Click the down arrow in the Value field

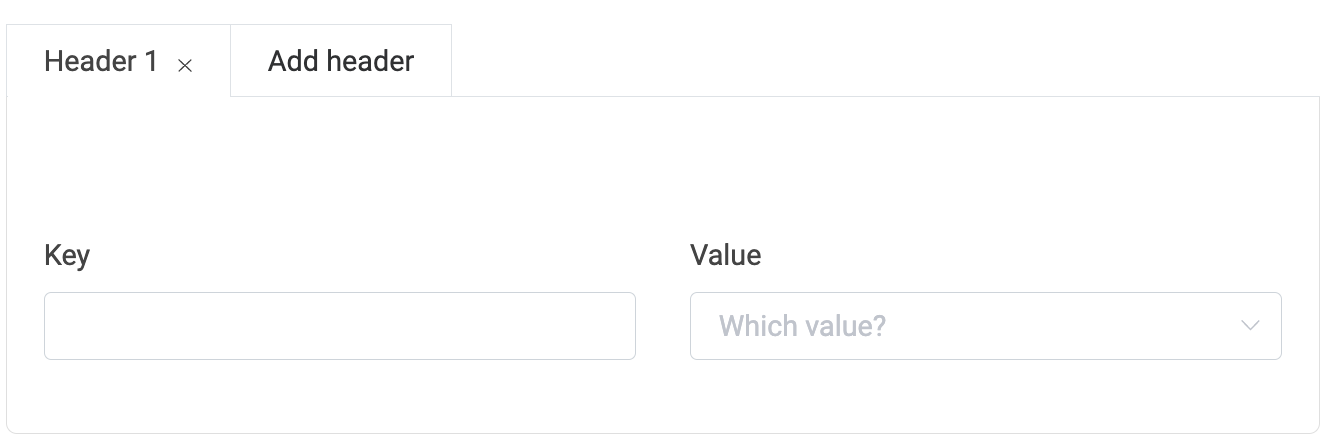point(1249,326)
